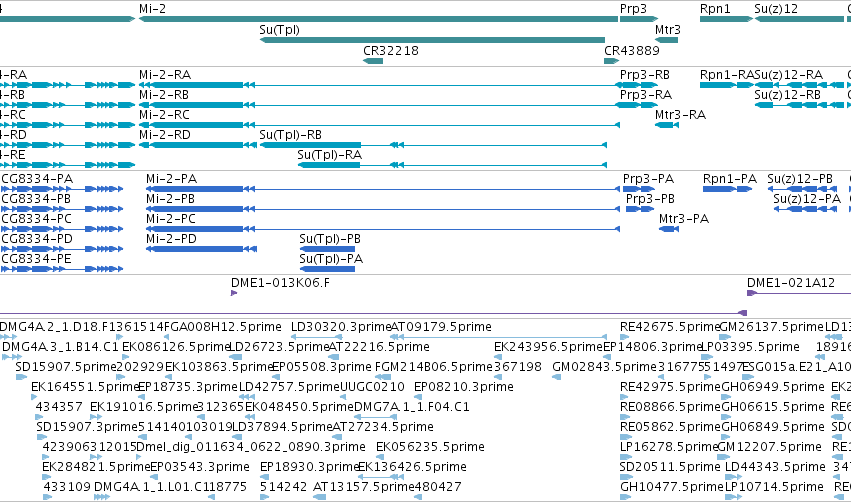This screenshot has width=851, height=502.
Task: Open EST LP03395.5prime
Action: point(751,347)
